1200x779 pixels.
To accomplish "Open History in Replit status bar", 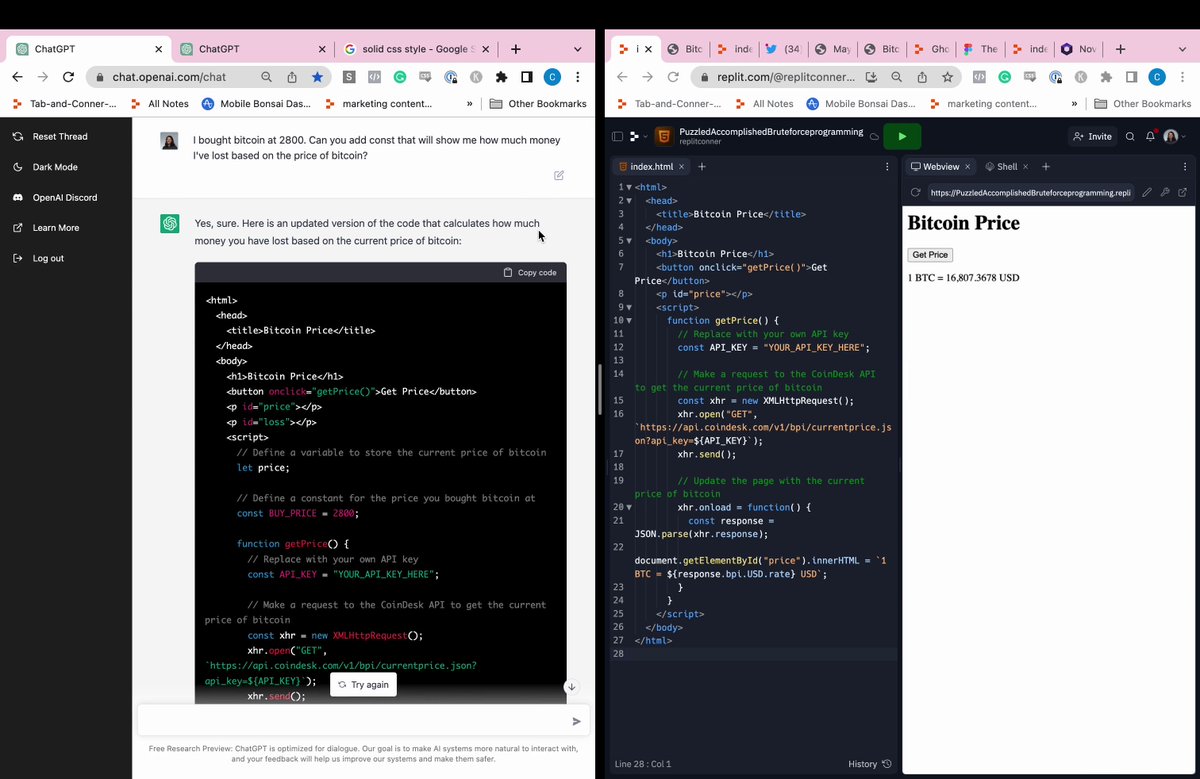I will coord(870,764).
